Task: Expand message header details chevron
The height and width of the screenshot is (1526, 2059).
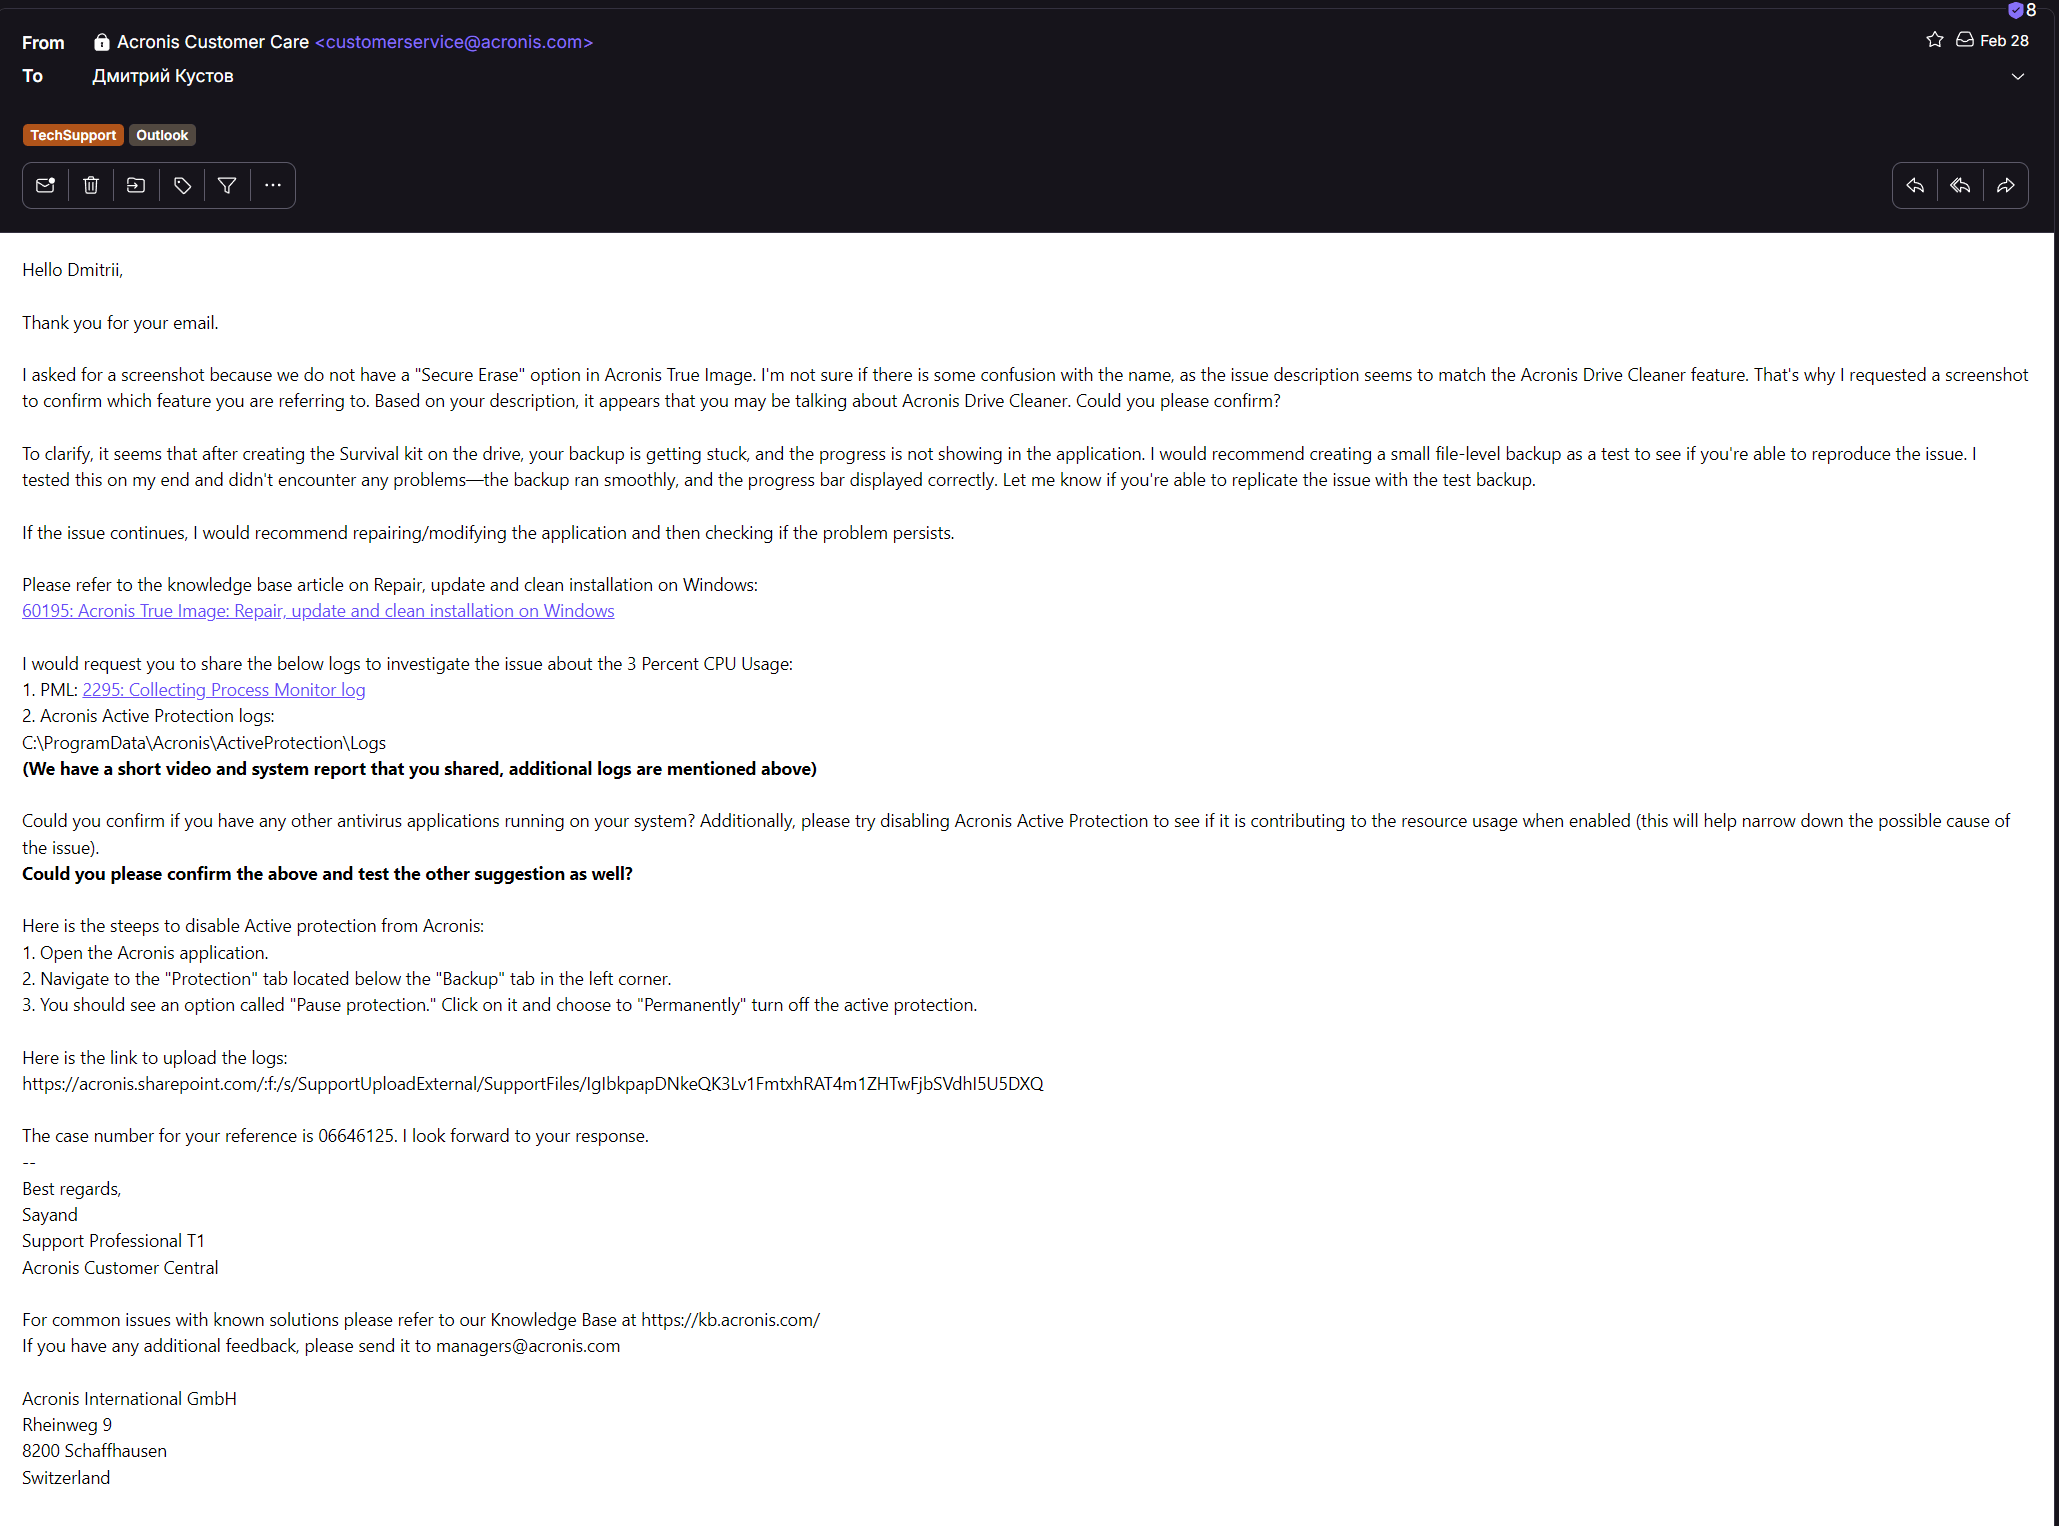Action: click(x=2018, y=76)
